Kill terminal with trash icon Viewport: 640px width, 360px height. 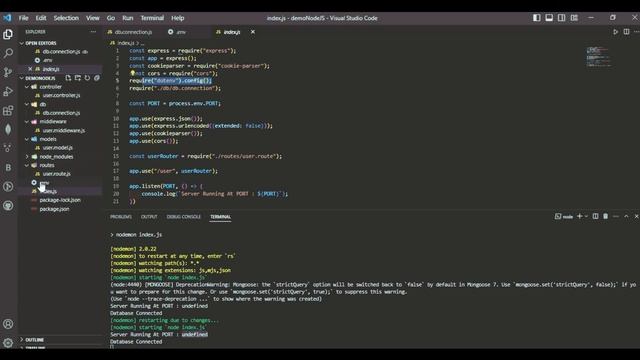pos(605,216)
